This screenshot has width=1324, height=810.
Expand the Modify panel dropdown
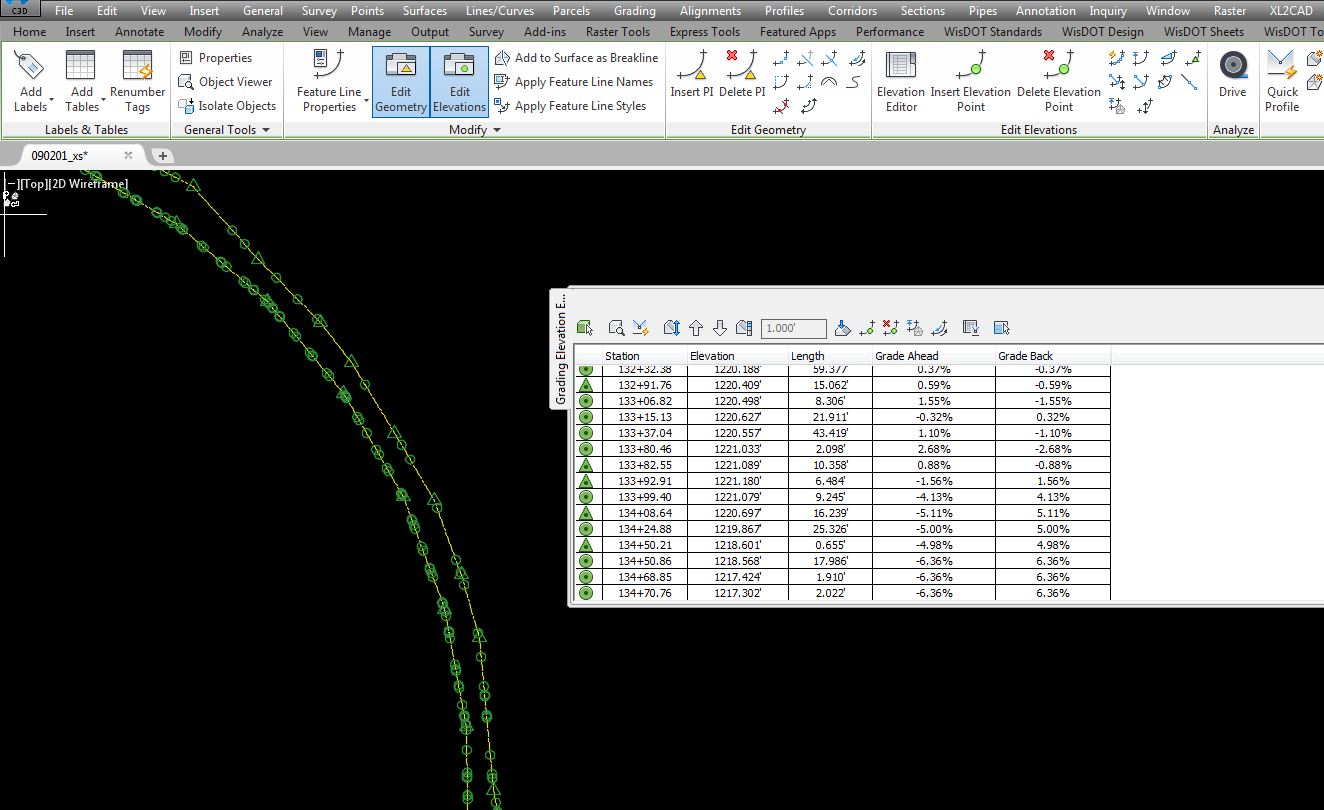496,129
